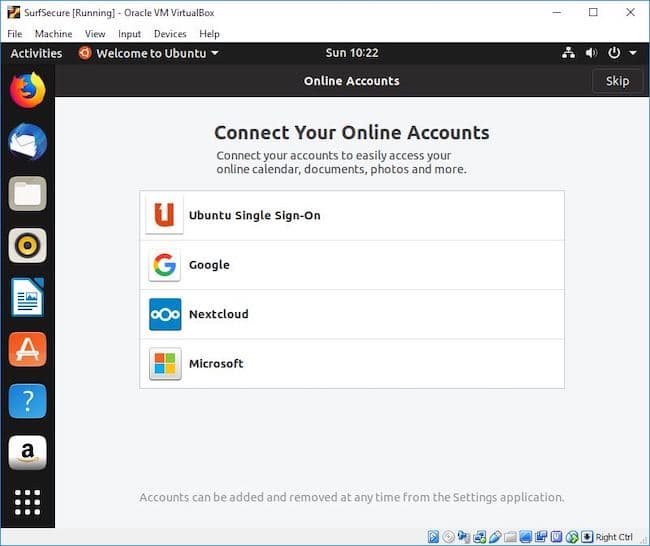Viewport: 650px width, 546px height.
Task: Select the Google account option
Action: point(352,265)
